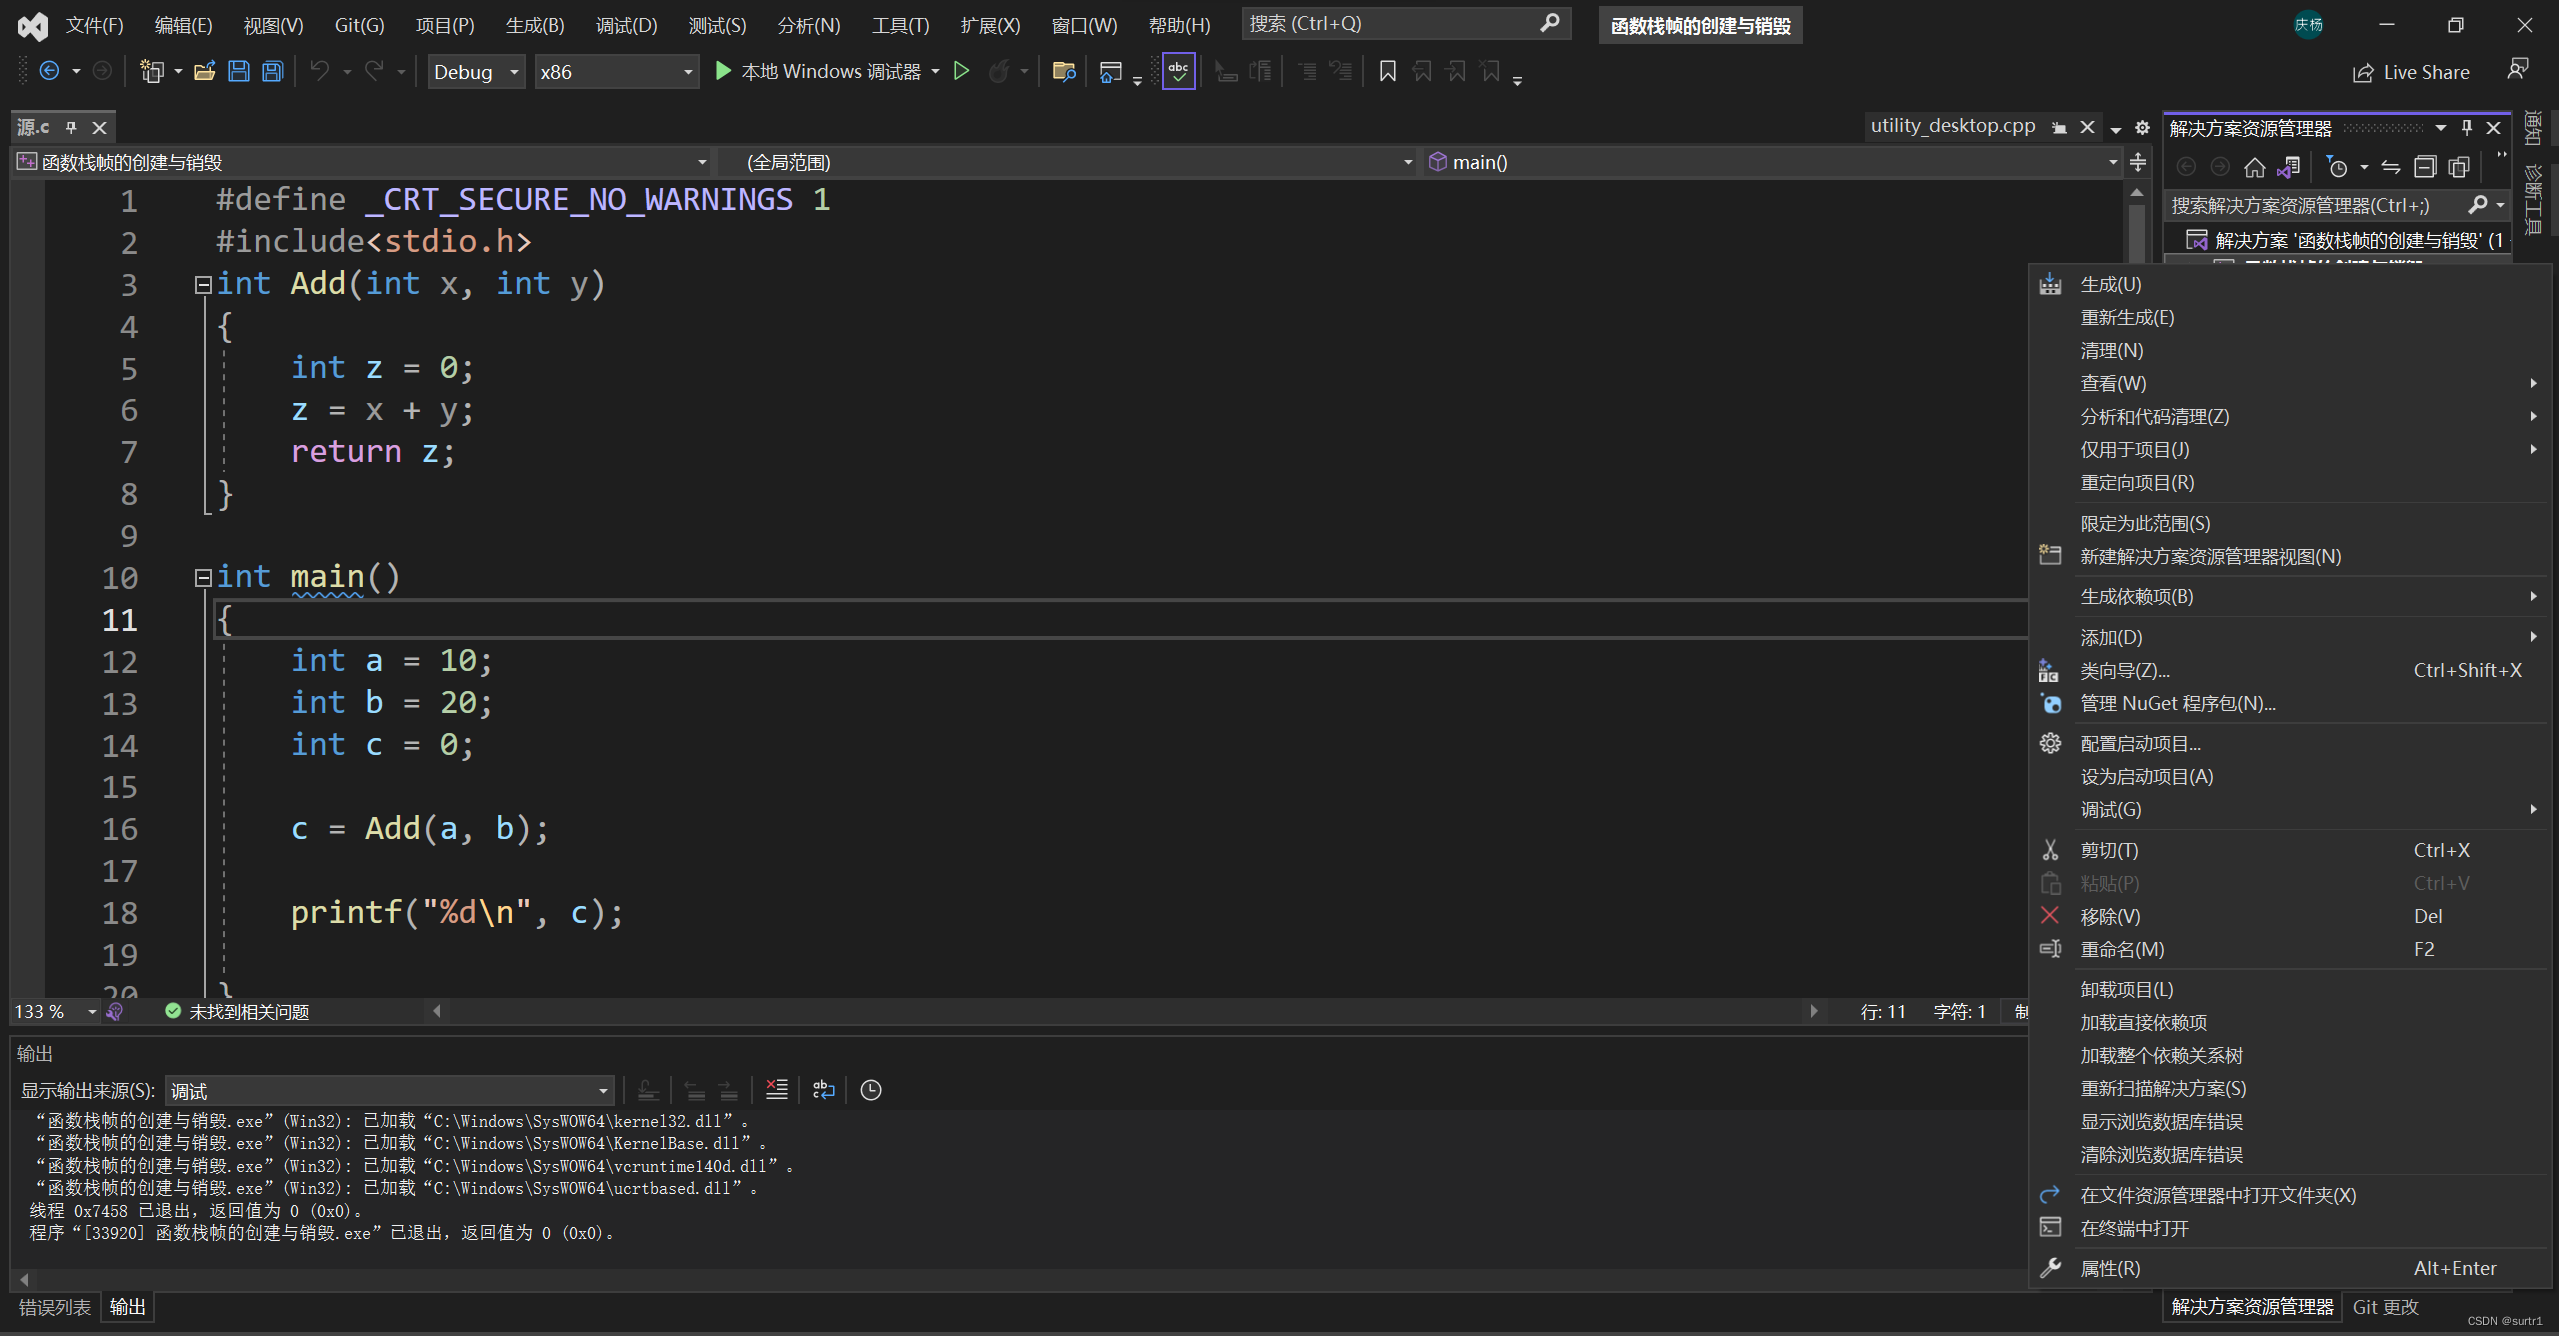Viewport: 2559px width, 1336px height.
Task: Toggle the abc spell checker button
Action: click(x=1178, y=71)
